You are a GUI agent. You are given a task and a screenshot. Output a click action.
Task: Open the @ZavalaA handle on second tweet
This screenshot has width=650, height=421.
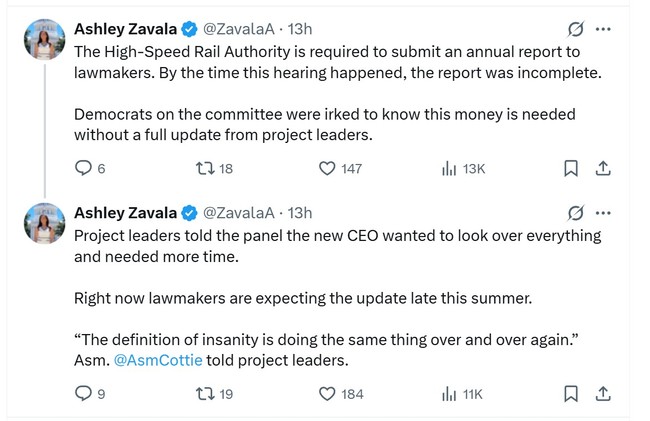(238, 213)
